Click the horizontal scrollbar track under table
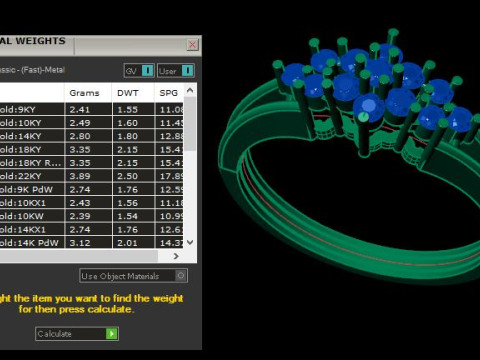 (x=79, y=256)
